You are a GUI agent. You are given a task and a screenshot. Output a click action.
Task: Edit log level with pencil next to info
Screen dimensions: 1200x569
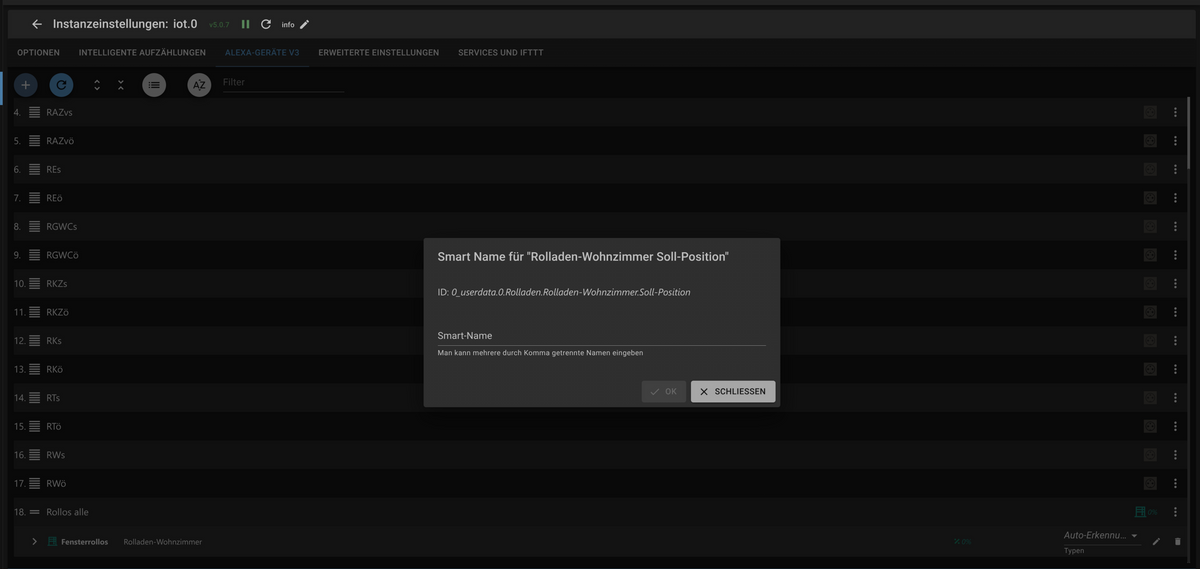305,24
